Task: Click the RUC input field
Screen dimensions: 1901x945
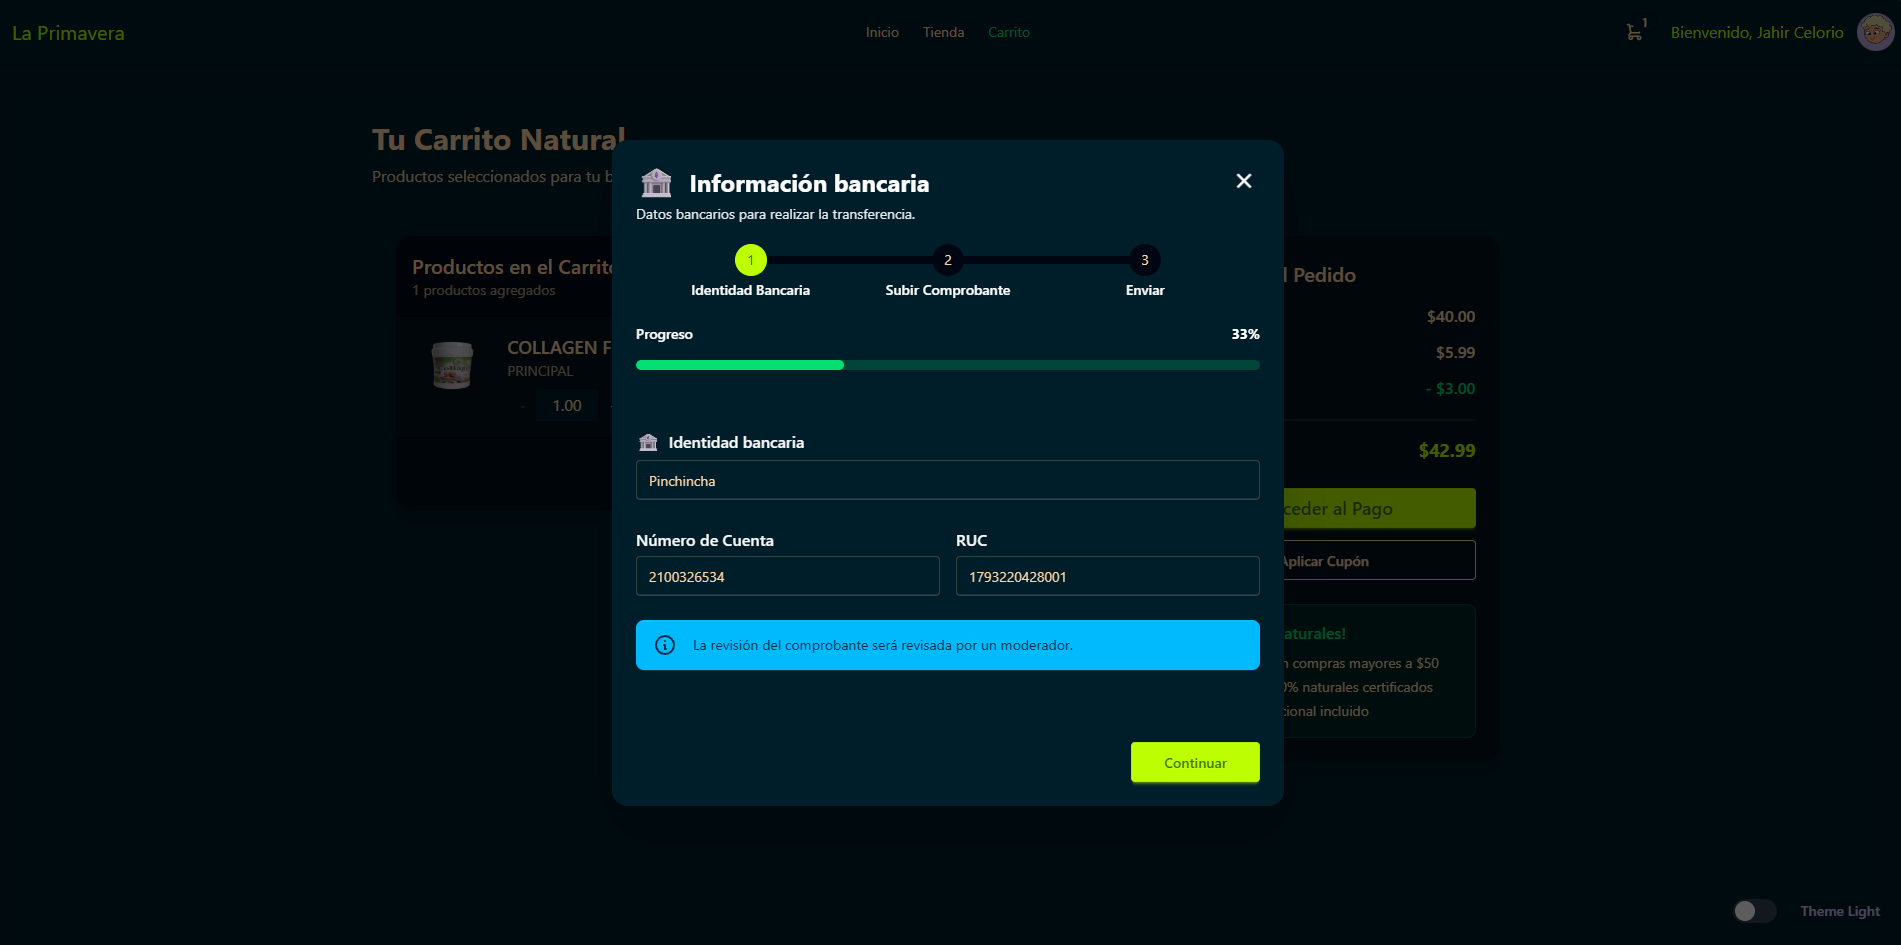Action: [1107, 576]
